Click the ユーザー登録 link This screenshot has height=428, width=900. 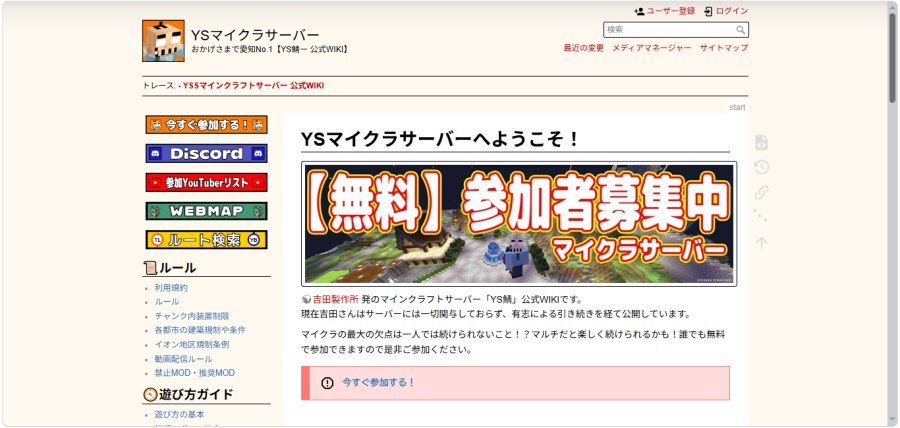[x=670, y=11]
